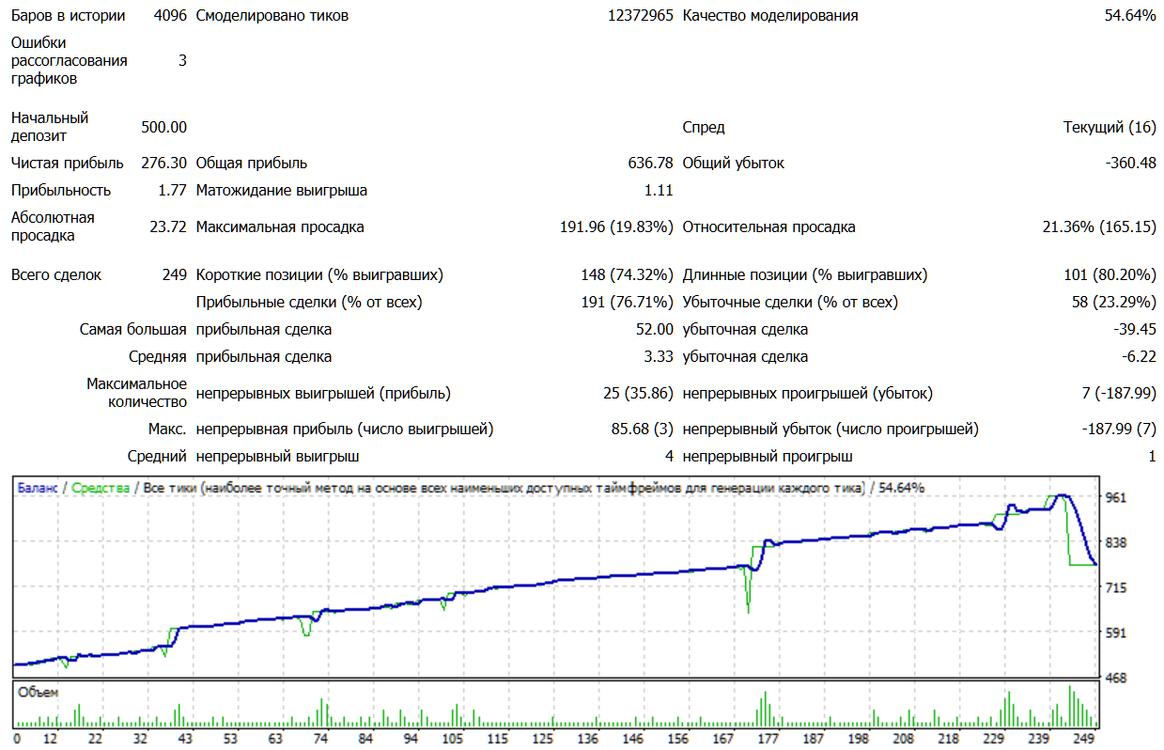Click 'Матожидание выигрыша' value 1.11
Screen dimensions: 1164x750
tap(658, 190)
